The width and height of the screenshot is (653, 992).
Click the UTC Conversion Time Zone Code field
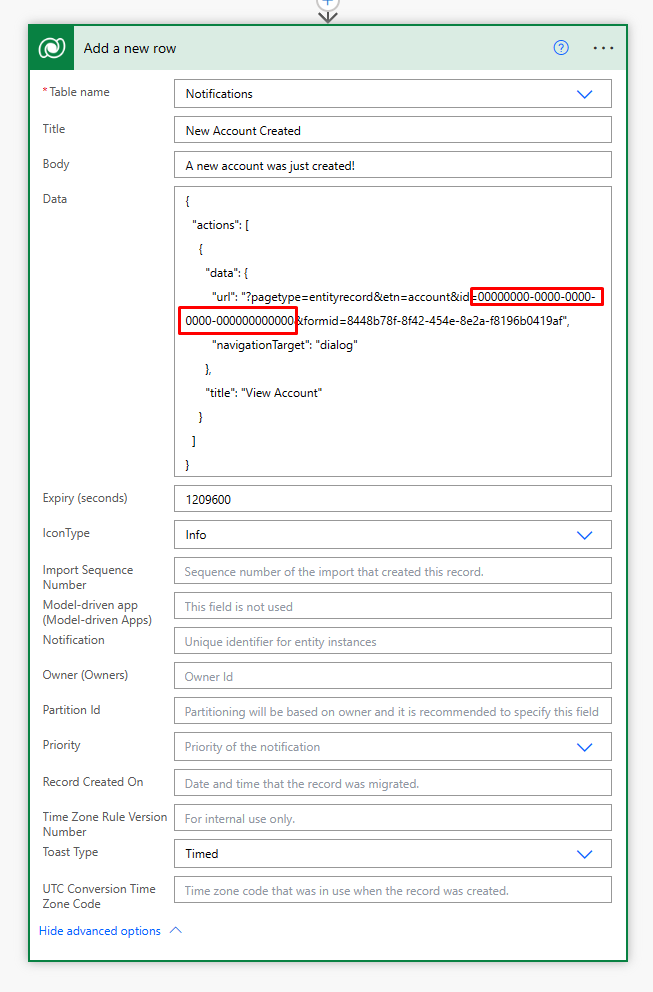(393, 890)
